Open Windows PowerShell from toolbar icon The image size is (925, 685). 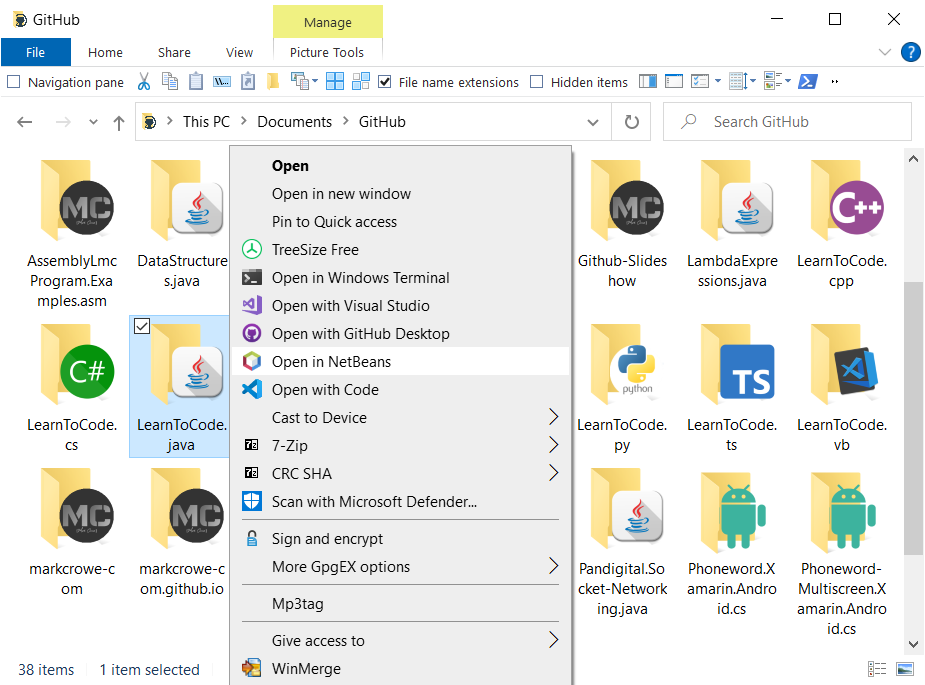pyautogui.click(x=808, y=81)
